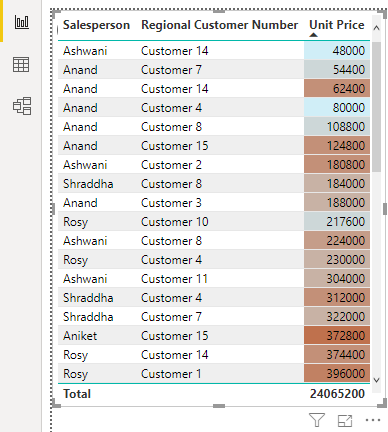Image resolution: width=388 pixels, height=432 pixels.
Task: Click Customer 15 in Aniket's row
Action: tap(175, 336)
